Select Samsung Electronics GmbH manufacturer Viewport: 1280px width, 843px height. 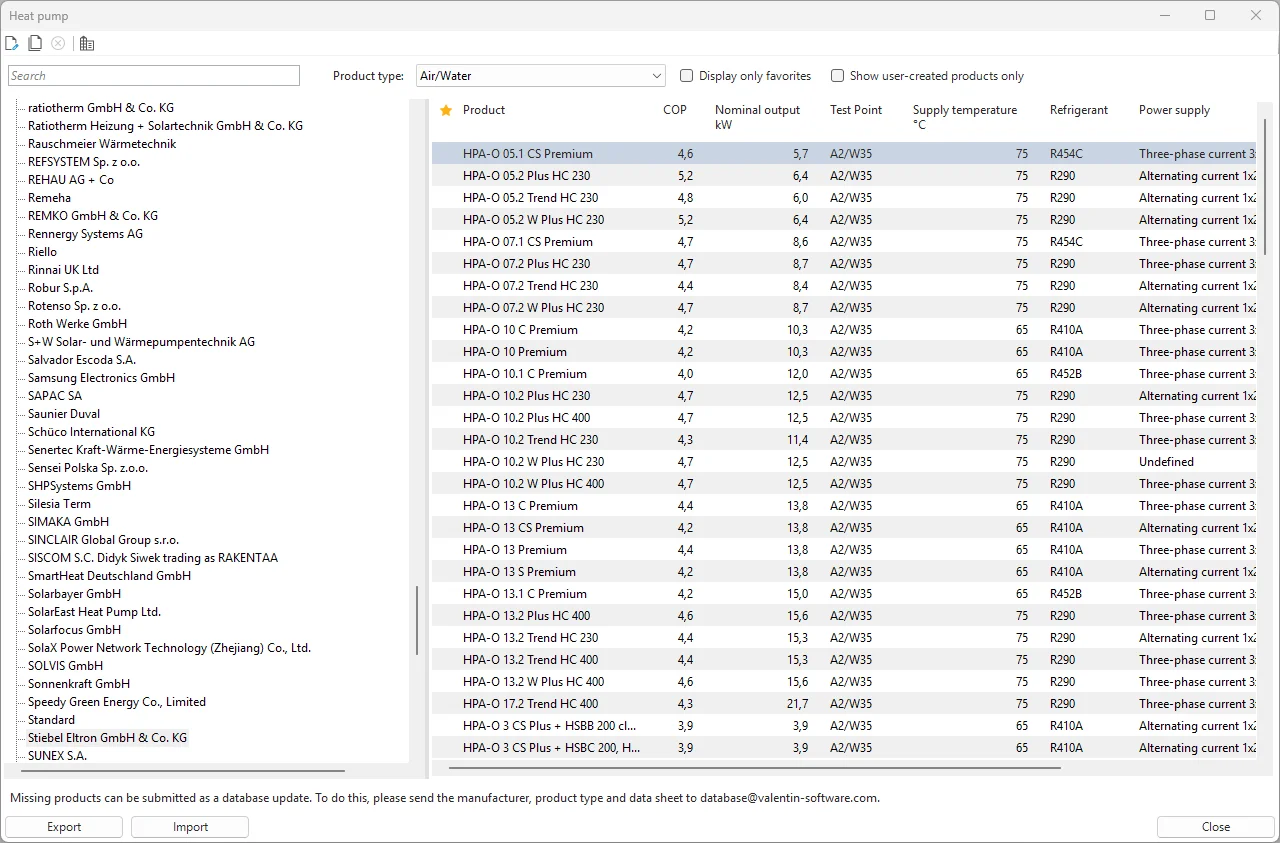(x=101, y=378)
